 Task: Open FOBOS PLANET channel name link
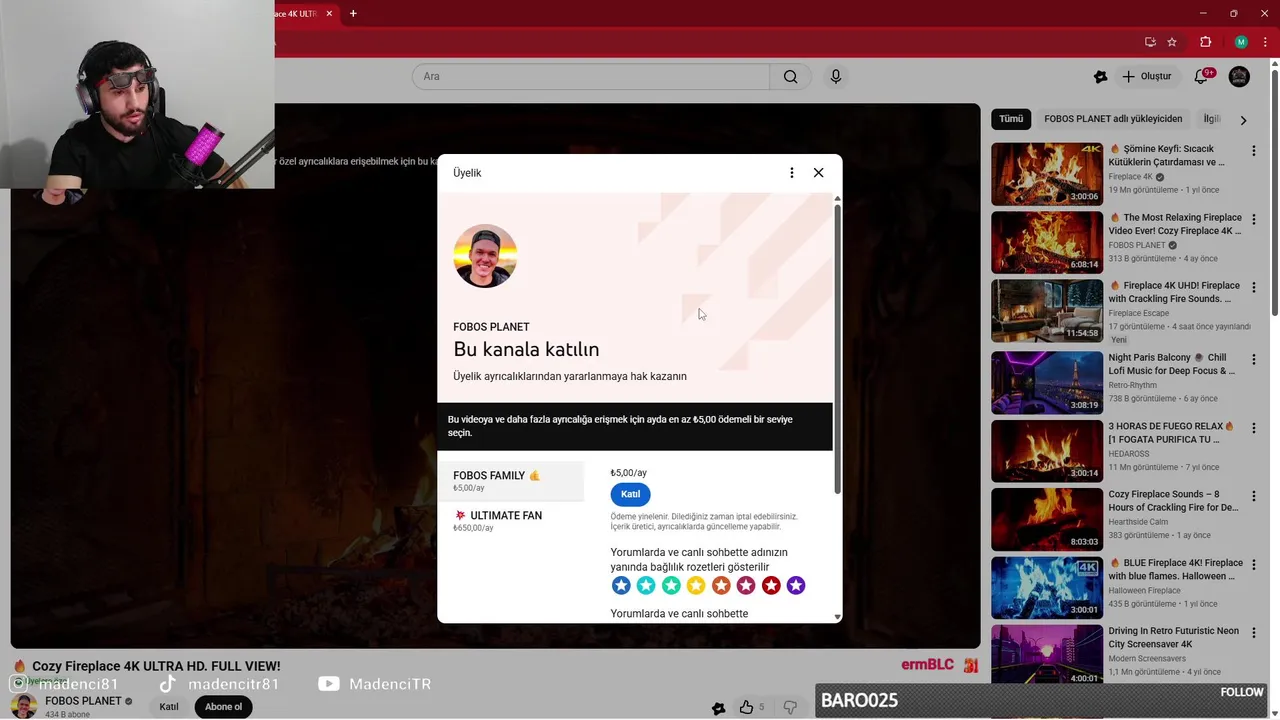coord(83,701)
